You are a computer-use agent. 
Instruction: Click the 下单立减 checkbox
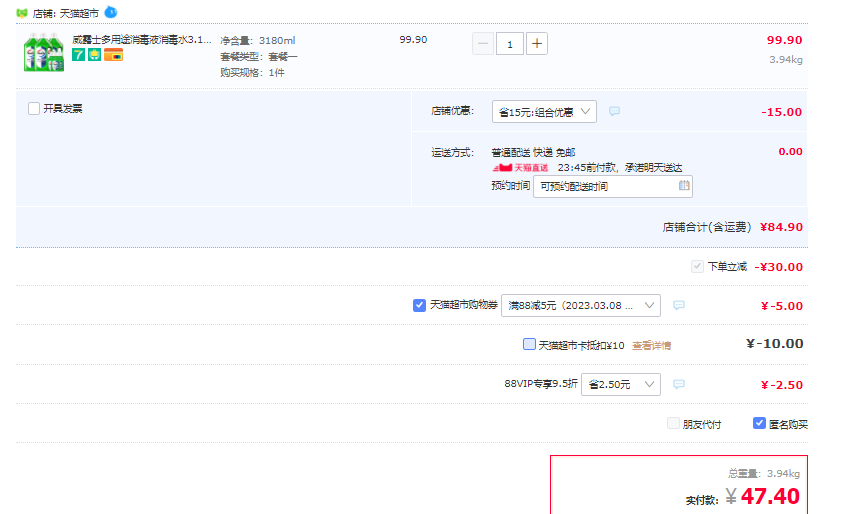click(697, 266)
